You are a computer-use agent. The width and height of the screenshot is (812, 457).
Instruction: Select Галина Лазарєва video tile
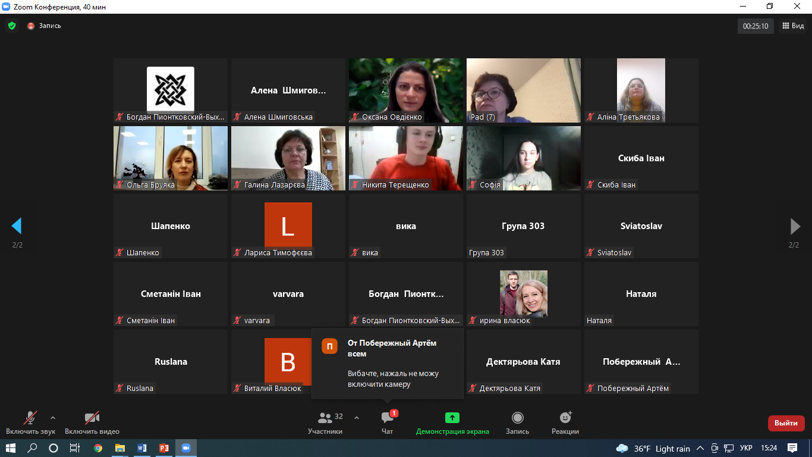288,158
